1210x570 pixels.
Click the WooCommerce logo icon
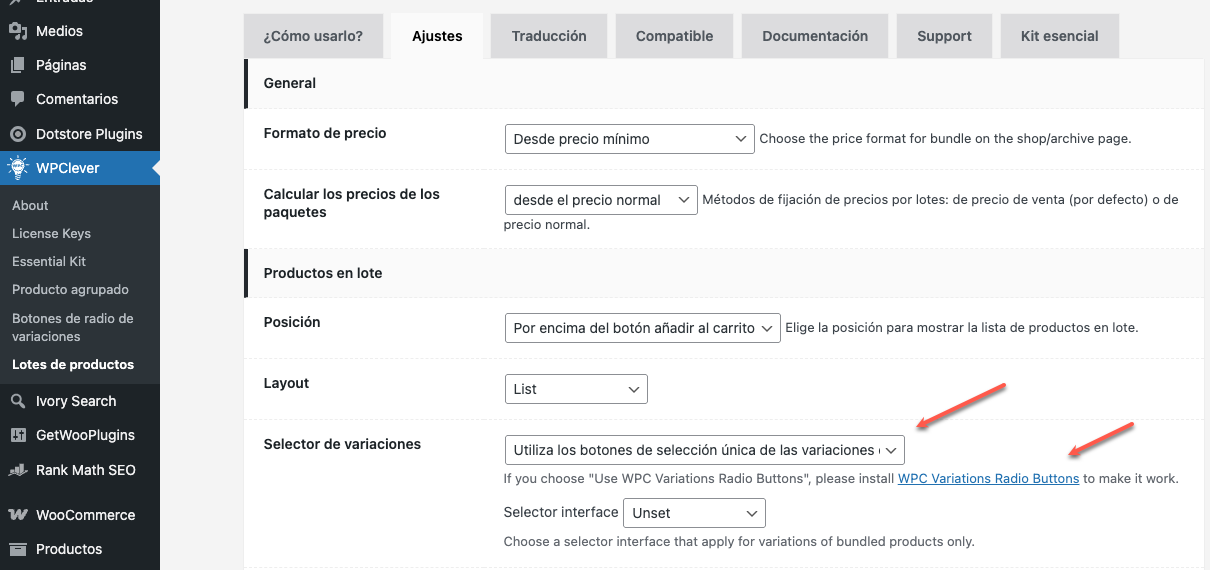(18, 515)
